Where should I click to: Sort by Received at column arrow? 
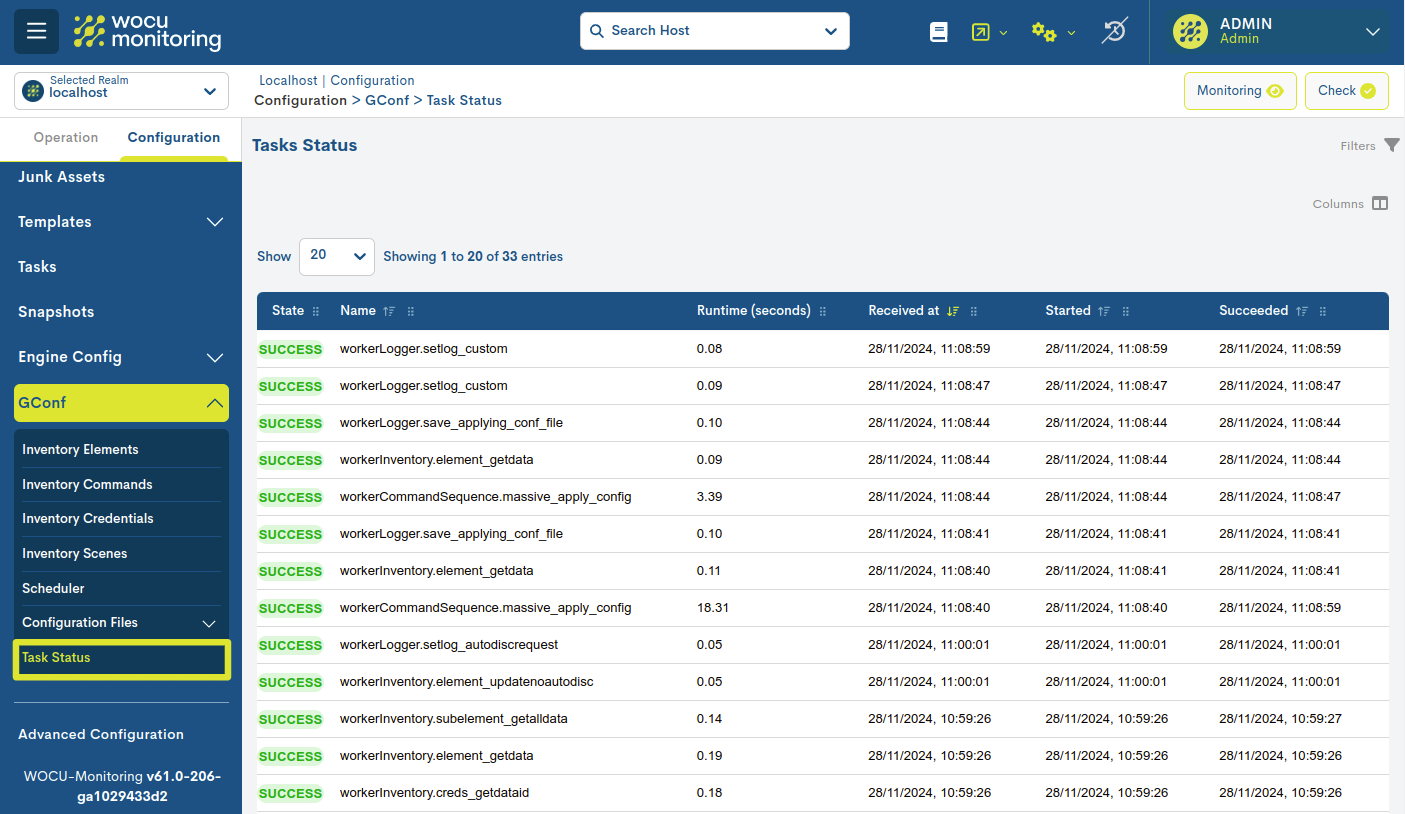tap(953, 311)
